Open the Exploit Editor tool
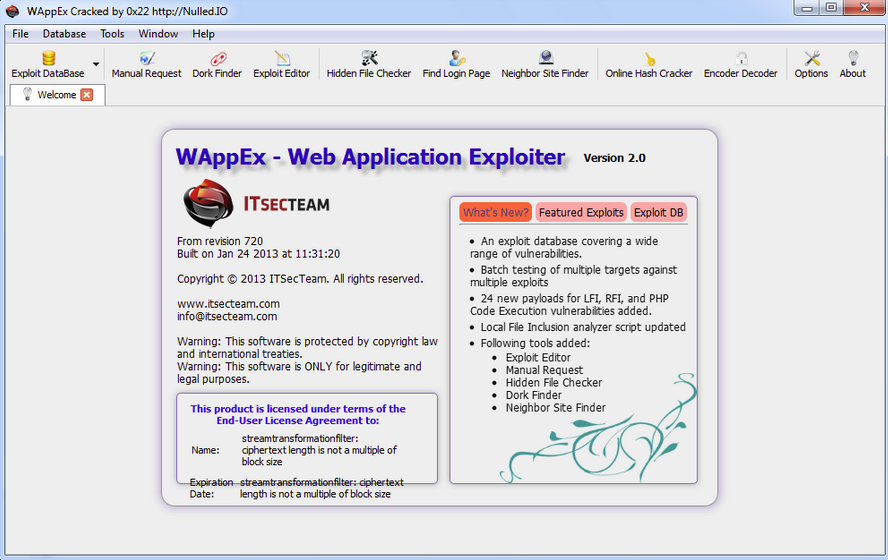 point(281,64)
